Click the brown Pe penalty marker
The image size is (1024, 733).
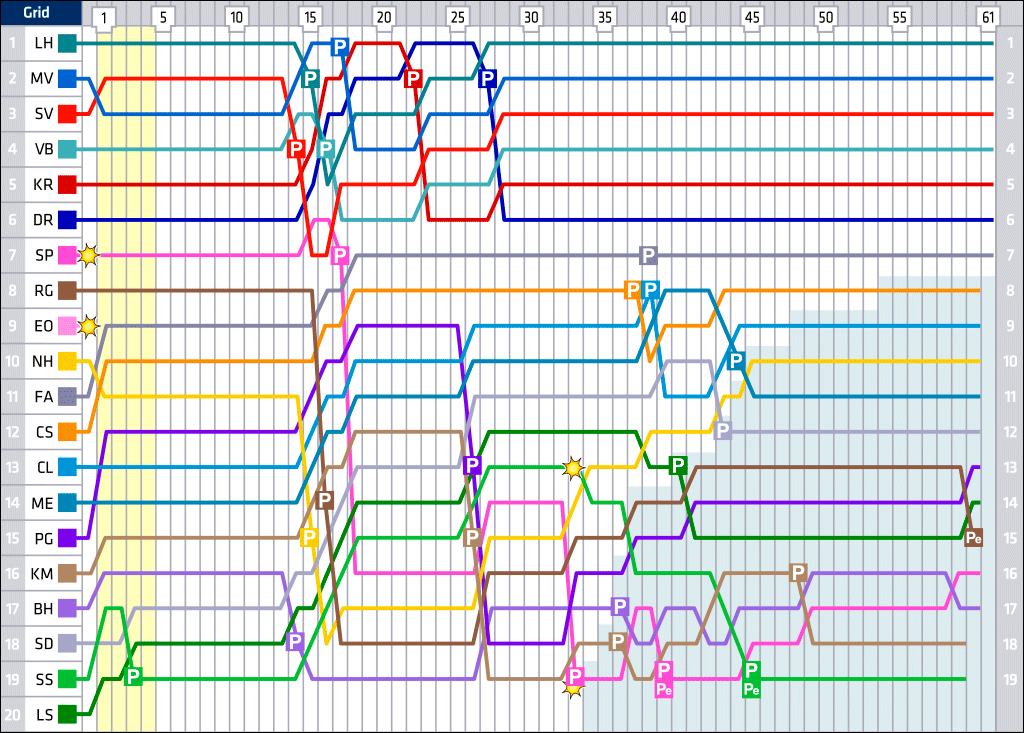973,538
